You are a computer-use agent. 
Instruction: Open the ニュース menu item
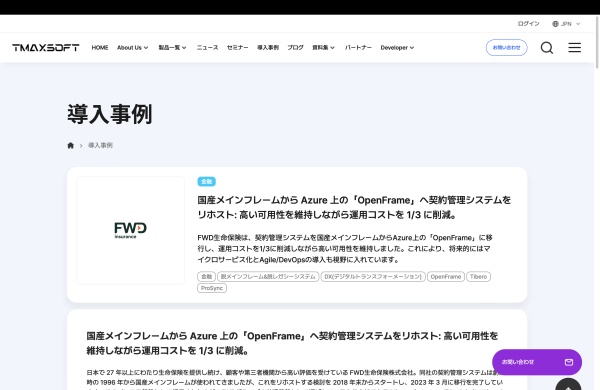[207, 47]
